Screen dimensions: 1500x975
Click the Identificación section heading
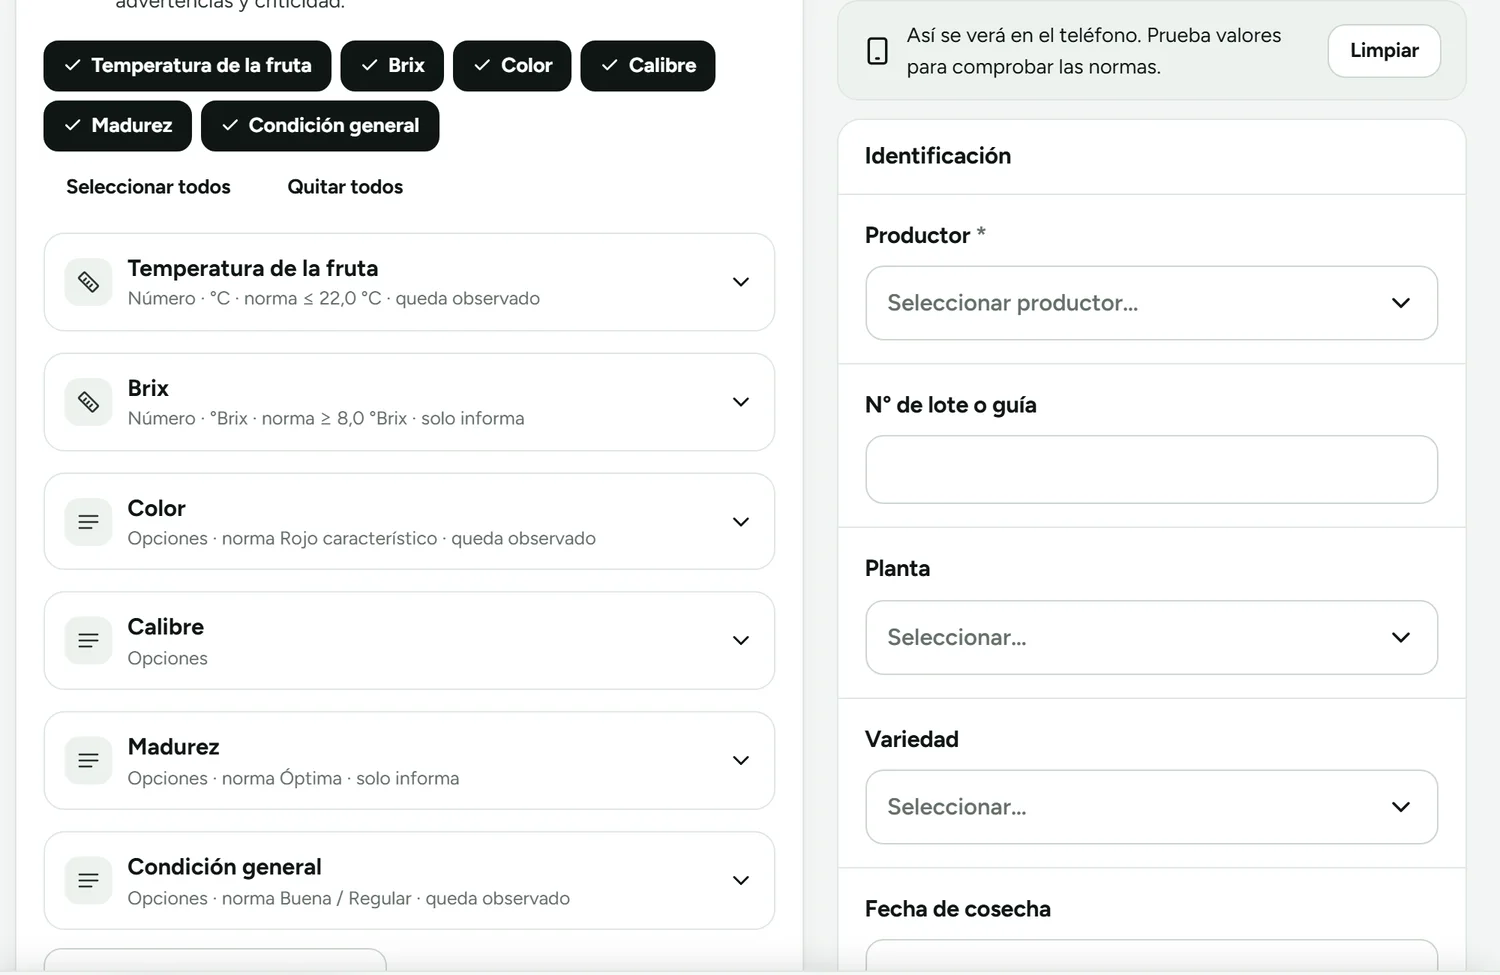click(938, 156)
